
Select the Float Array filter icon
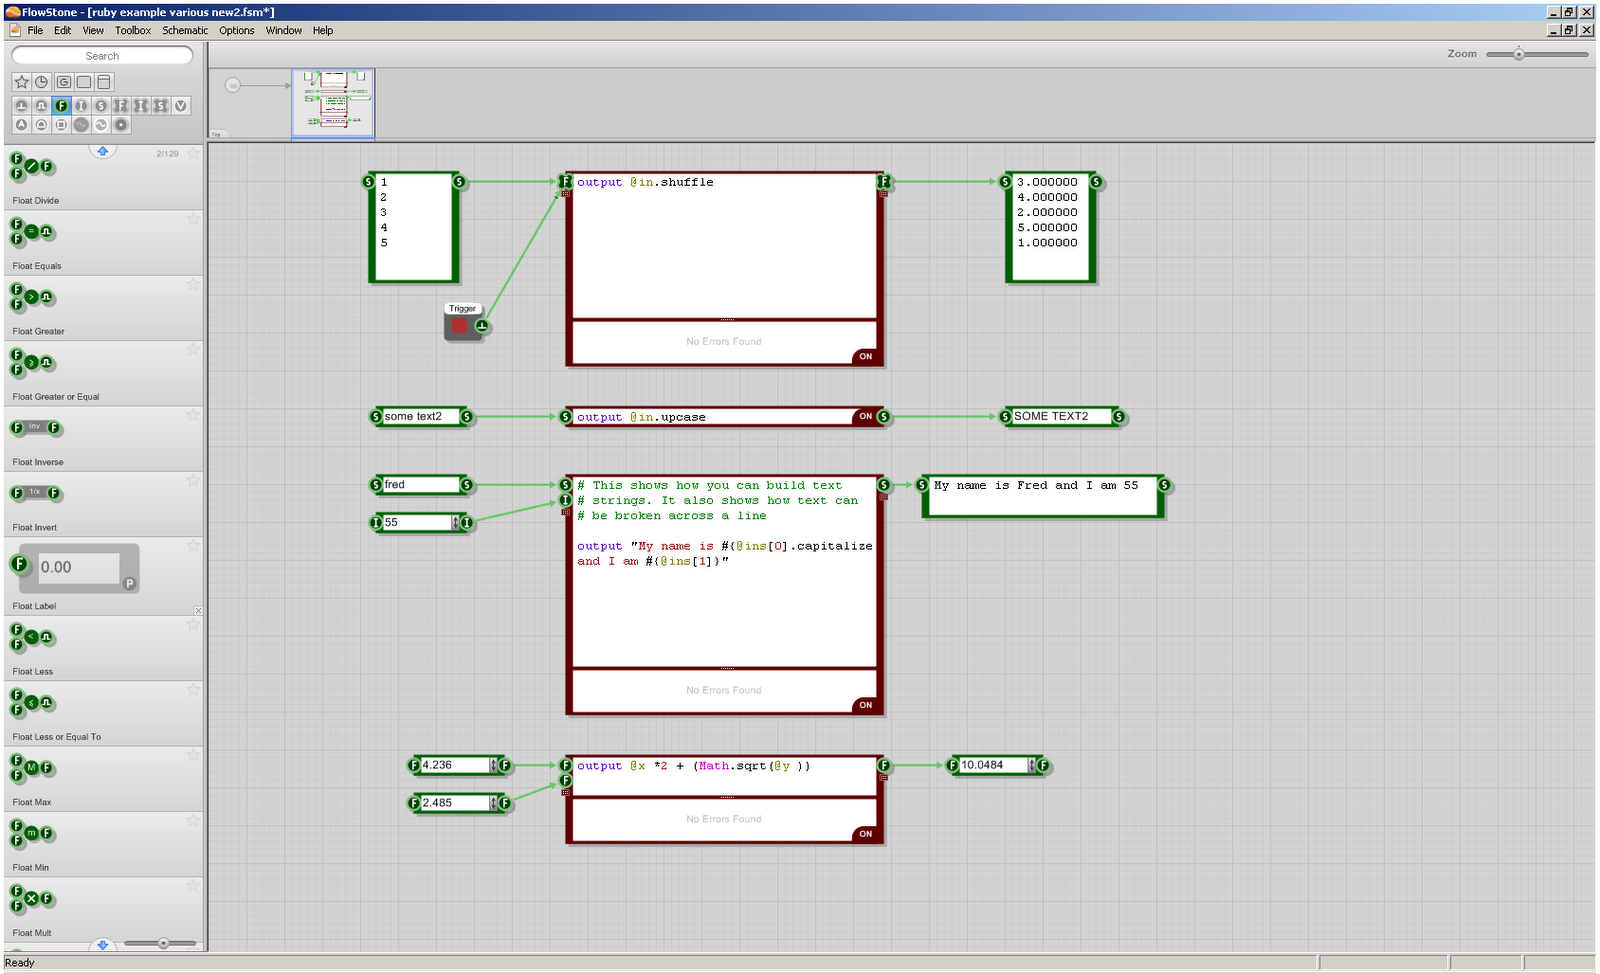click(122, 105)
